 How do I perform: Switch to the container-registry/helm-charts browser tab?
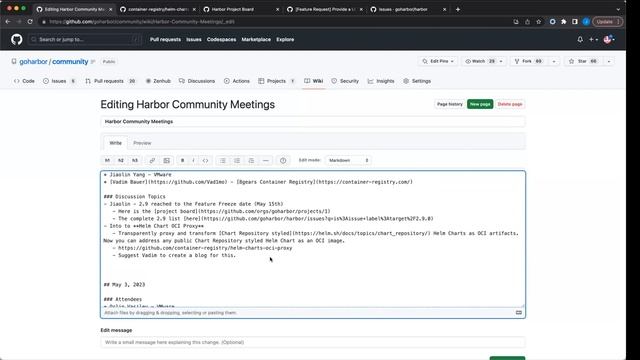pyautogui.click(x=157, y=9)
